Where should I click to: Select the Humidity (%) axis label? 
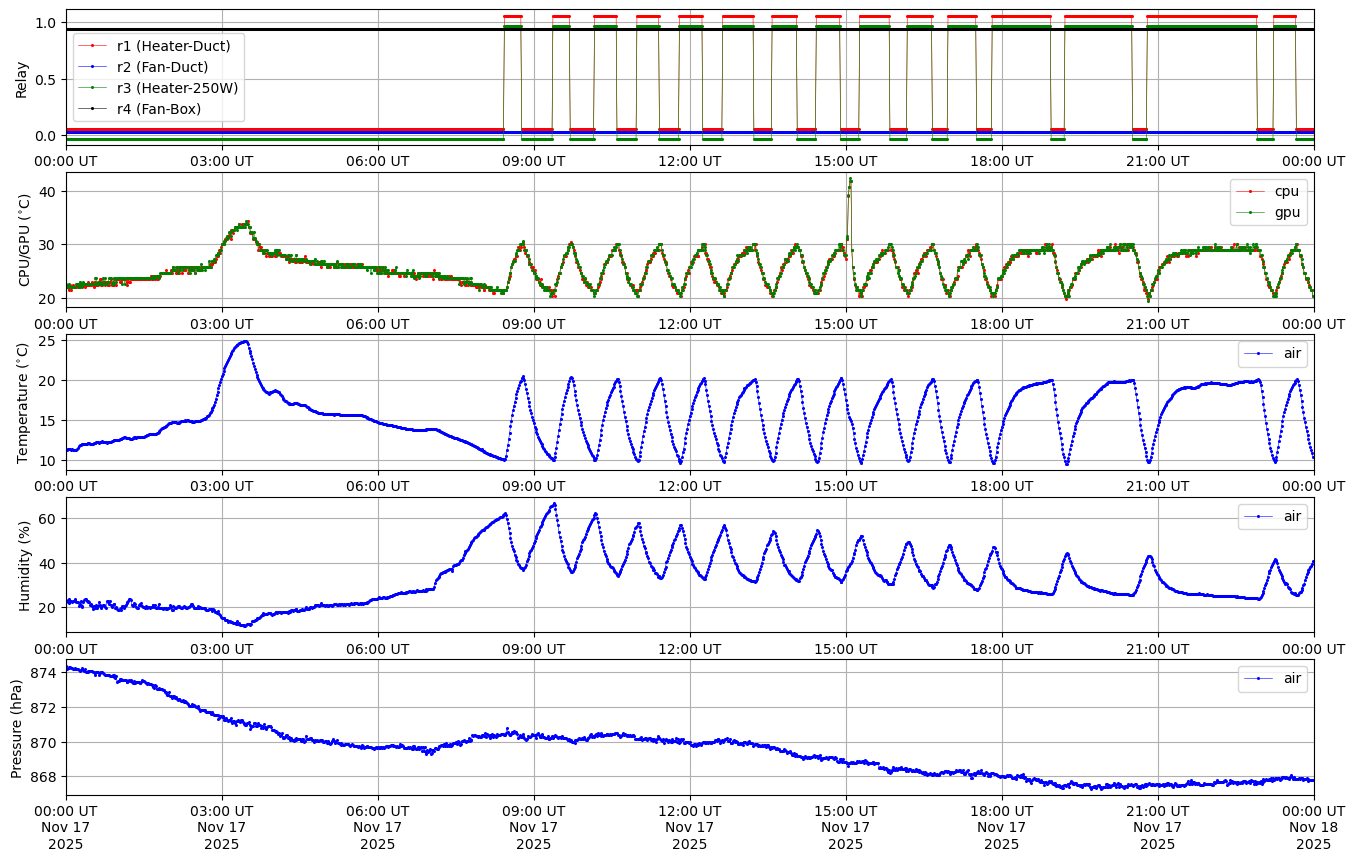click(x=25, y=564)
